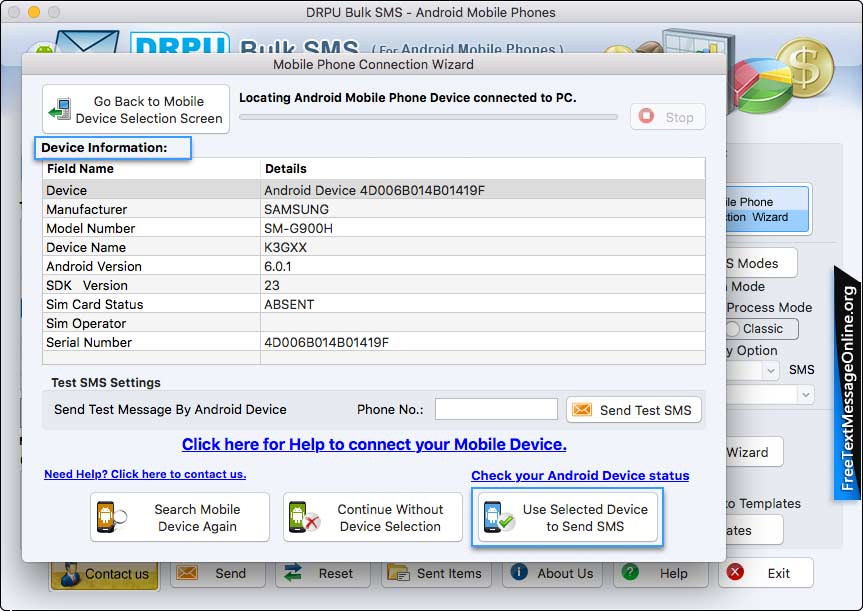Image resolution: width=863 pixels, height=611 pixels.
Task: Search Mobile Device Again
Action: (x=180, y=517)
